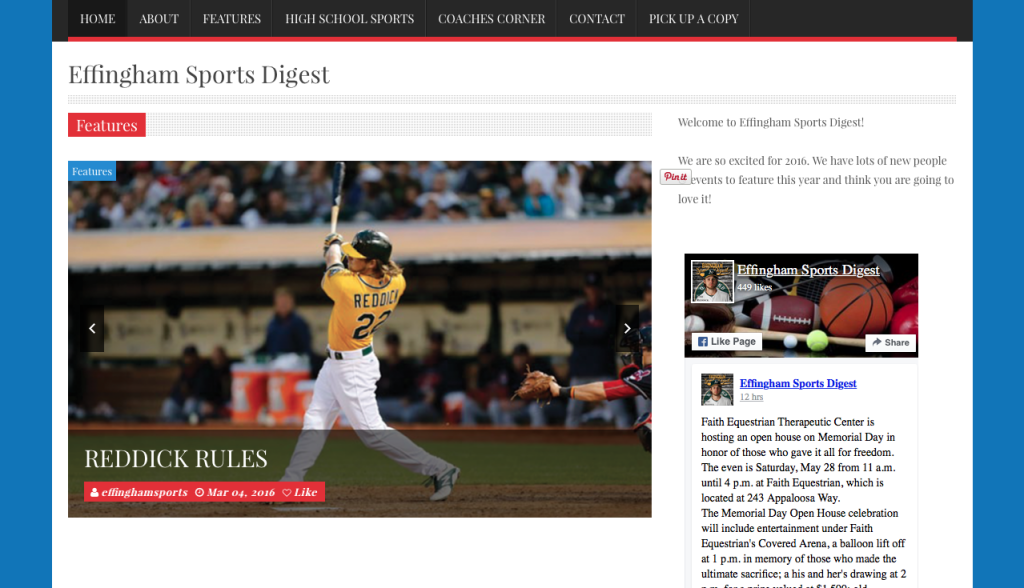Navigate to HIGH SCHOOL SPORTS
This screenshot has height=588, width=1024.
click(x=348, y=18)
